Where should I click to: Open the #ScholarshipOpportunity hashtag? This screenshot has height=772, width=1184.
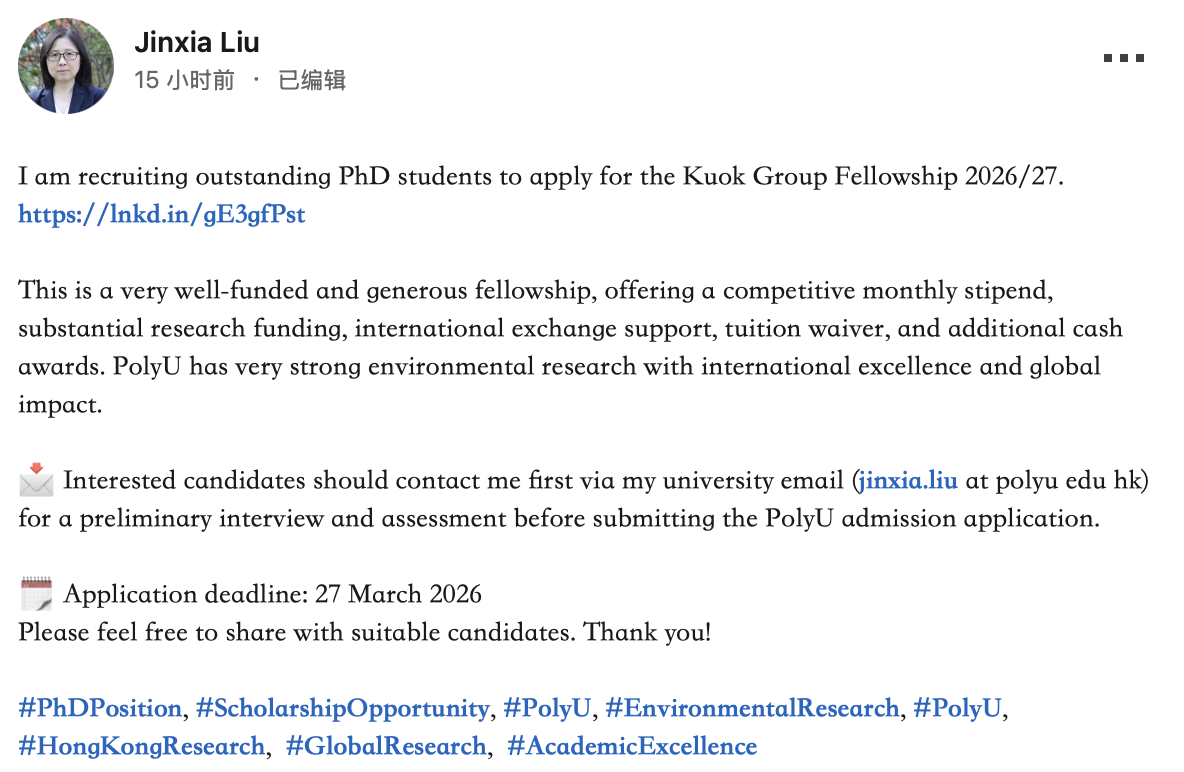[x=343, y=708]
